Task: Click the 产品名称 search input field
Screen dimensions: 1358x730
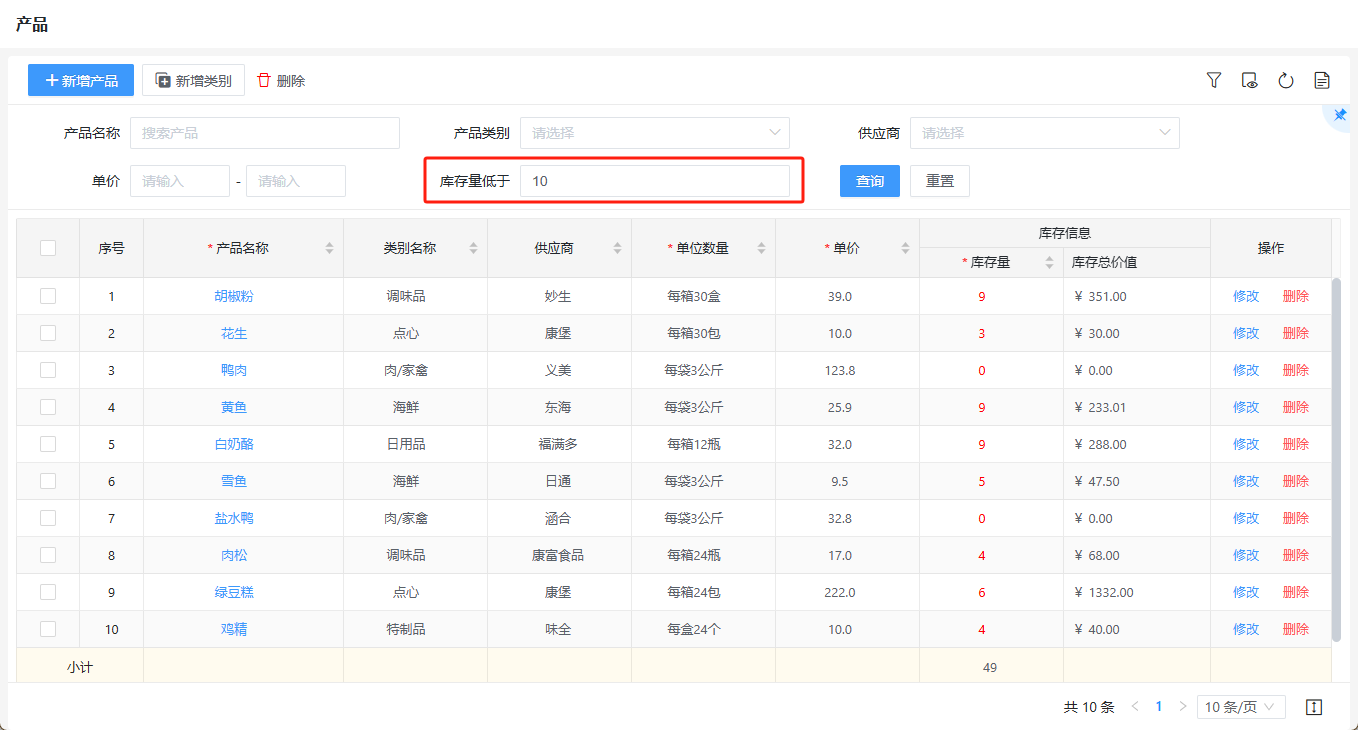Action: click(x=264, y=133)
